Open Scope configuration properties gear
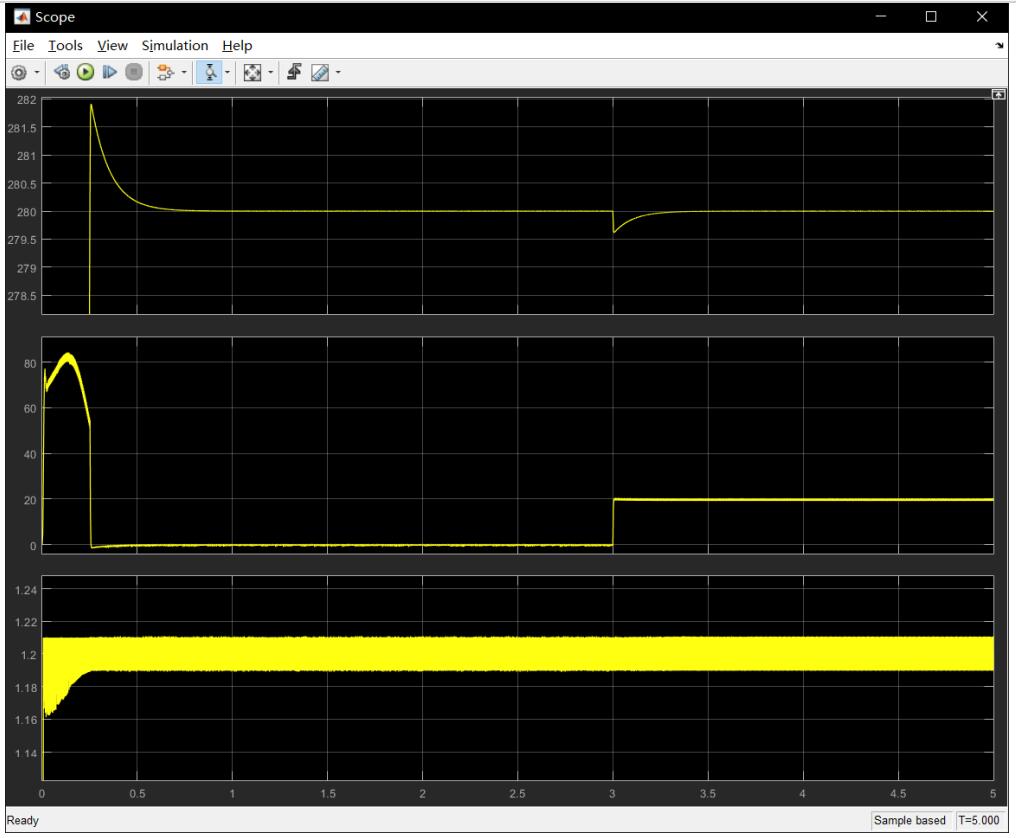 (x=19, y=73)
